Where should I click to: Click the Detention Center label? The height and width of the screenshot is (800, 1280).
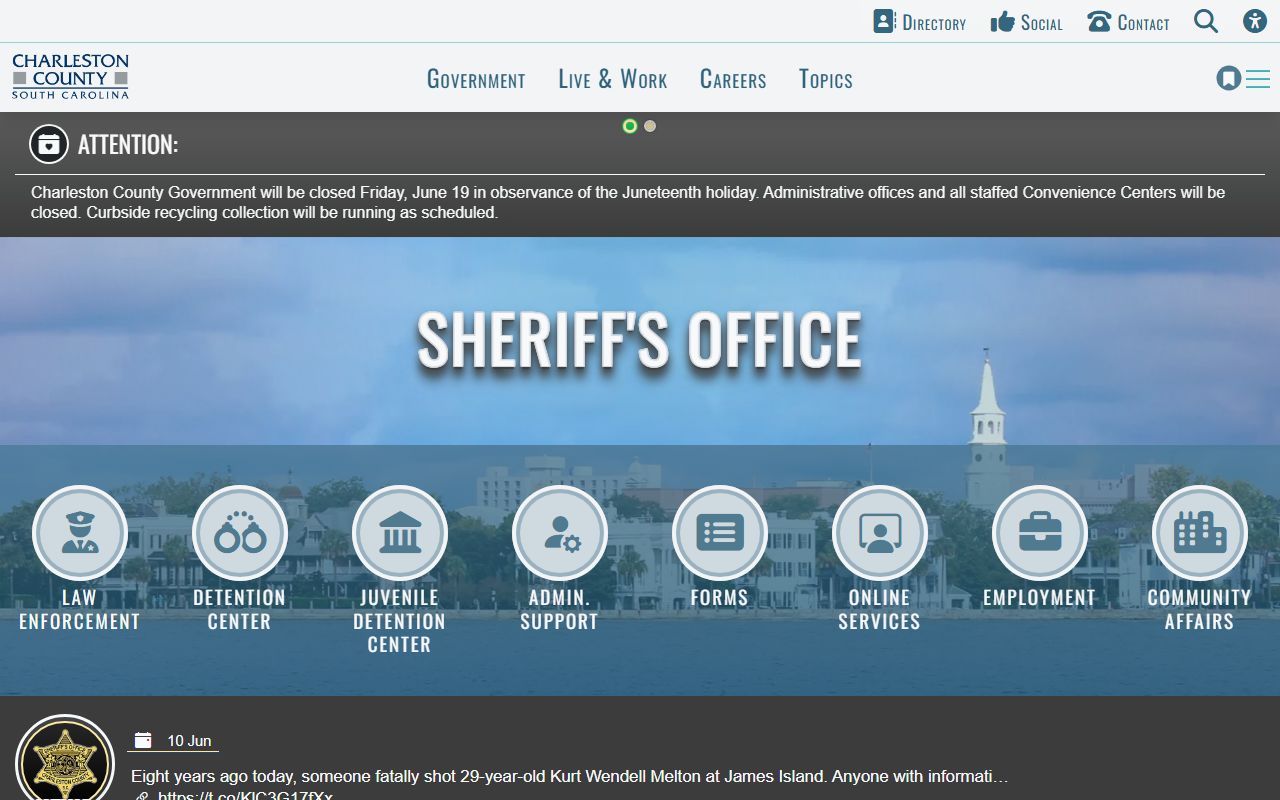(240, 609)
